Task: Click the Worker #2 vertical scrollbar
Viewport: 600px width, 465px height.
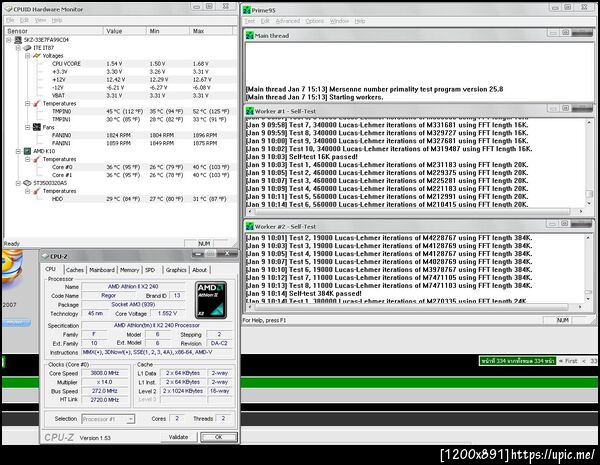Action: tap(588, 267)
